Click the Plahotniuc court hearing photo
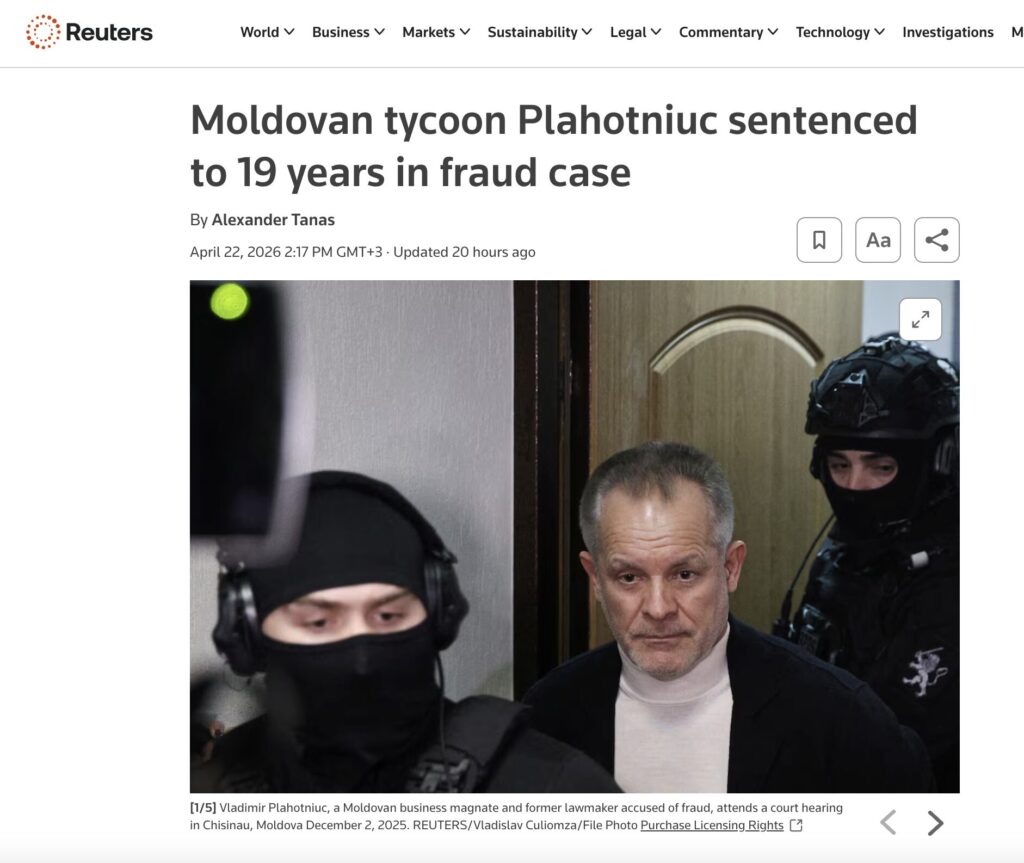The image size is (1024, 863). click(x=575, y=536)
